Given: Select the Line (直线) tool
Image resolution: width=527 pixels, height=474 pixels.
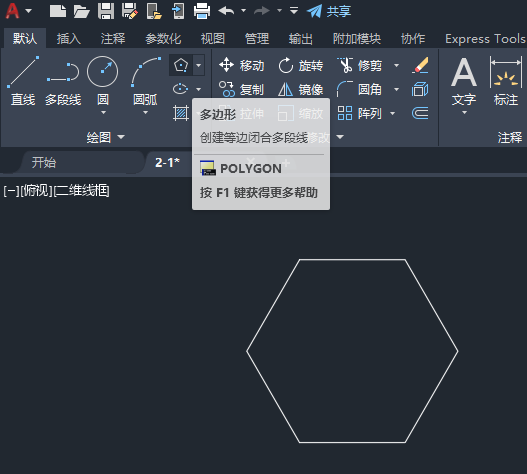Looking at the screenshot, I should point(23,81).
